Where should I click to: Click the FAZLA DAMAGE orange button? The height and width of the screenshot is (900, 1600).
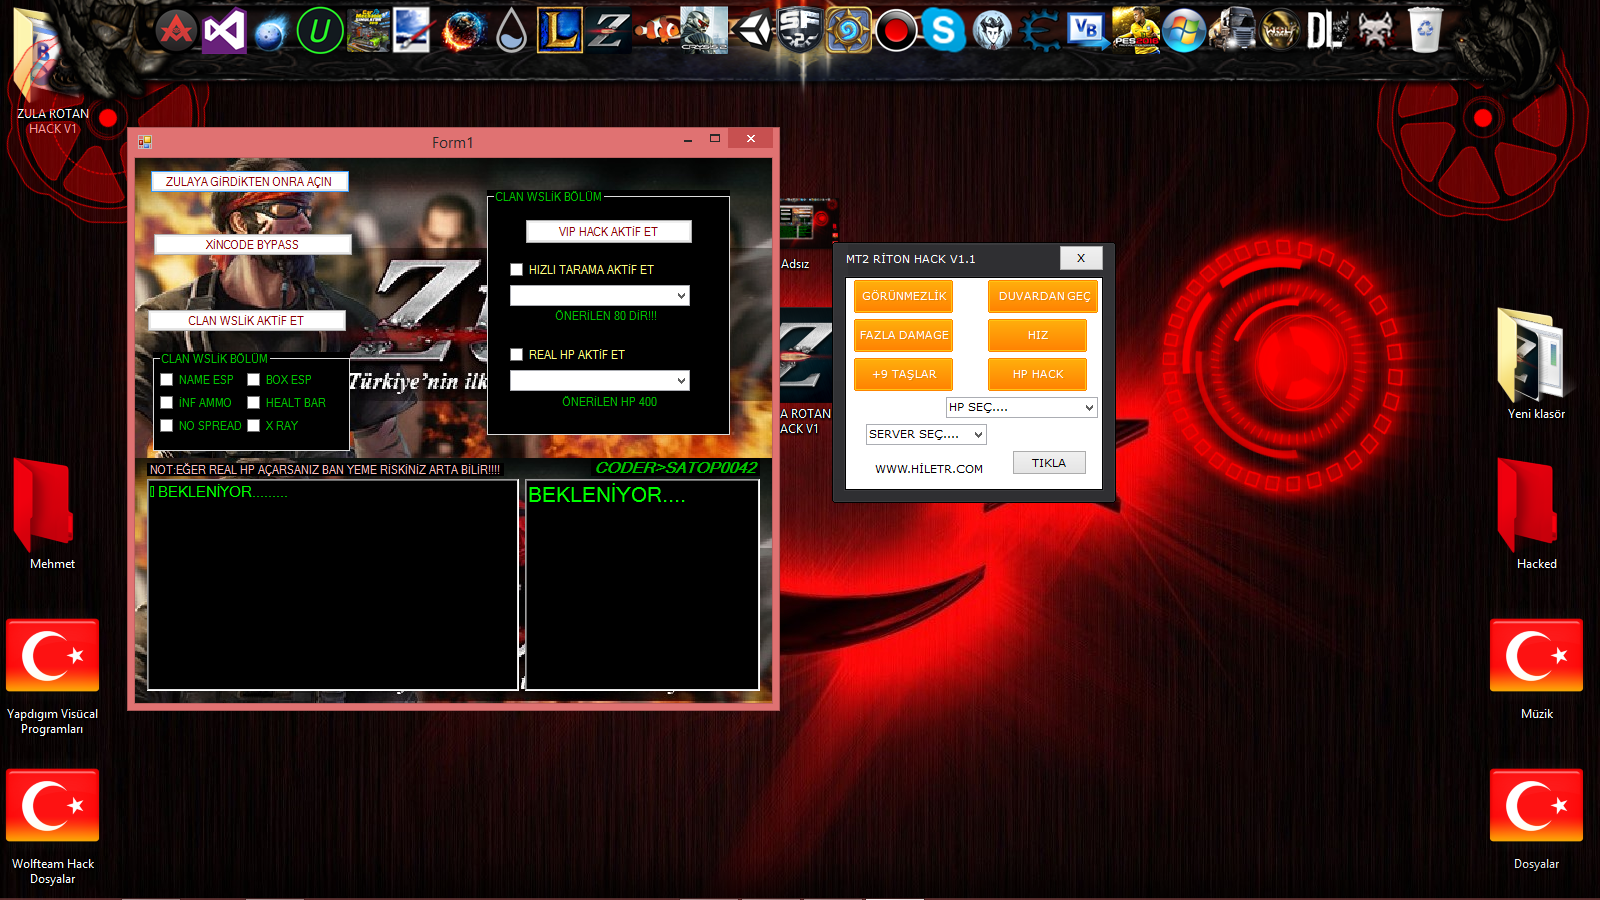904,336
